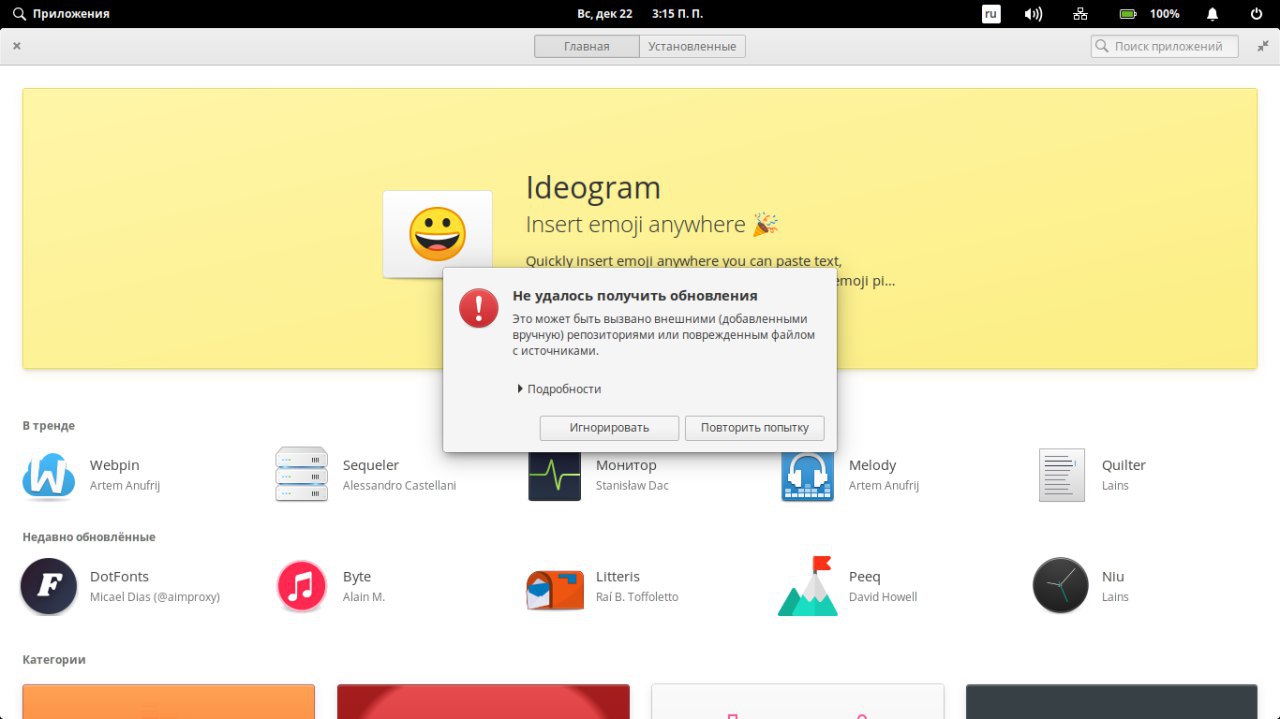Click the DotFonts app name
1280x719 pixels.
[x=119, y=577]
